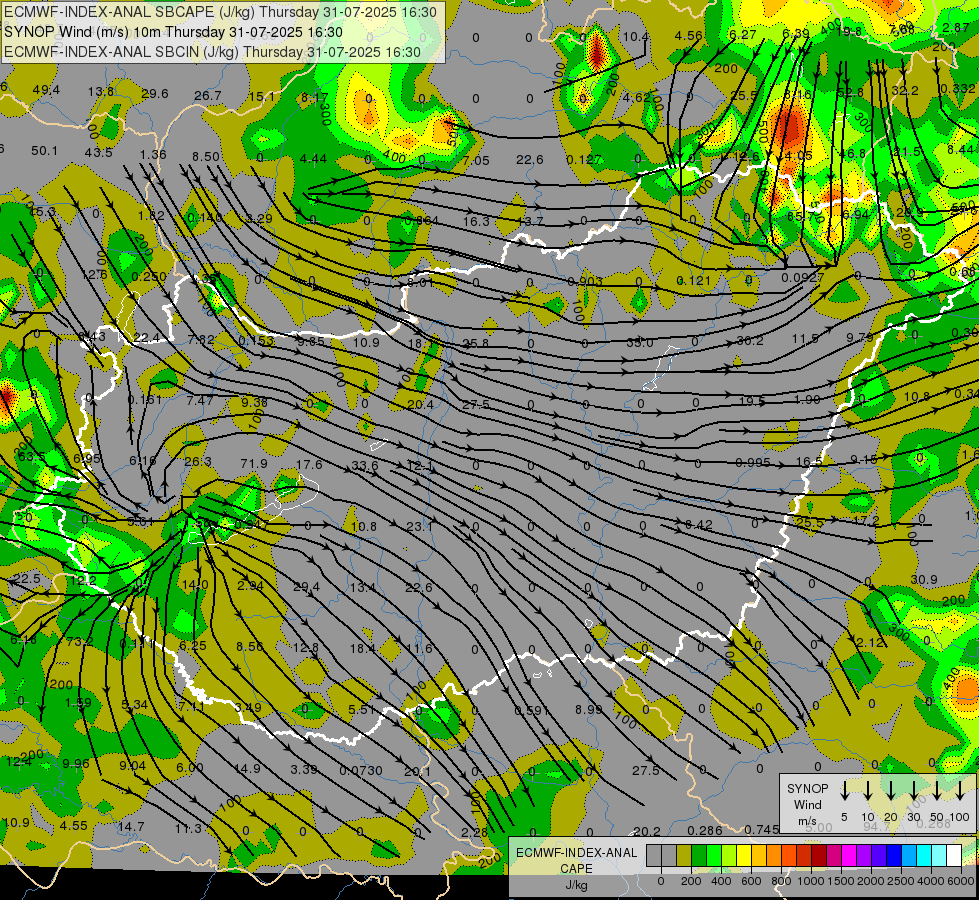Click the map value 26.3
979x900 pixels.
click(x=198, y=462)
